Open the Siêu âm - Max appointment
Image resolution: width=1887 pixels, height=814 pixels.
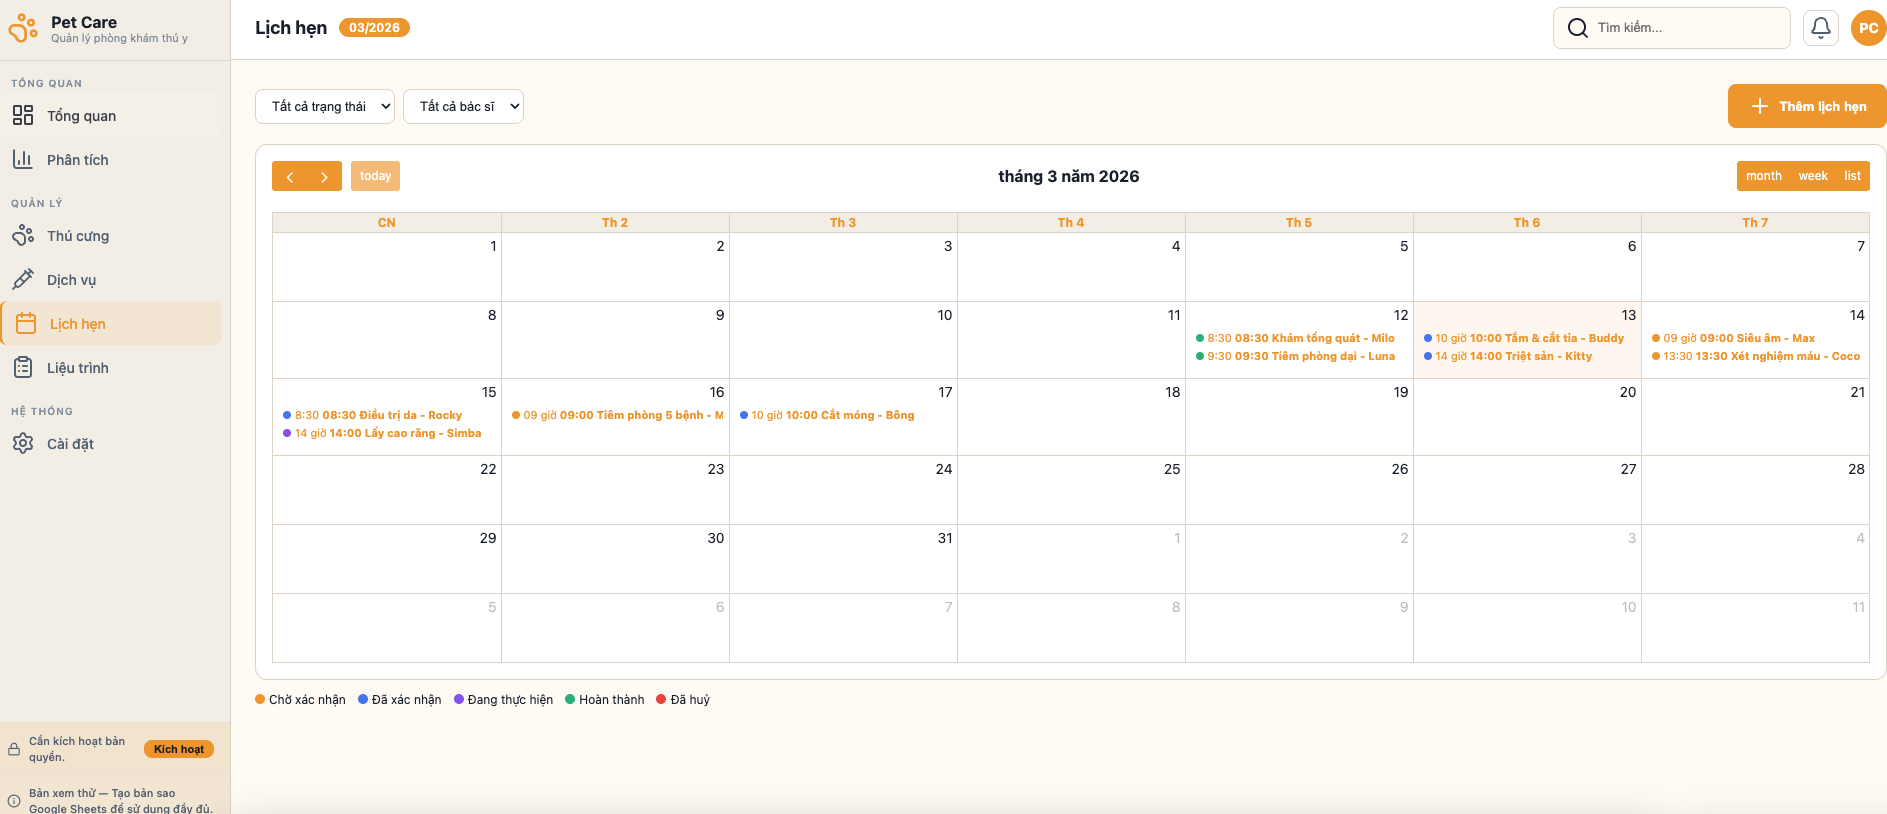click(x=1738, y=338)
